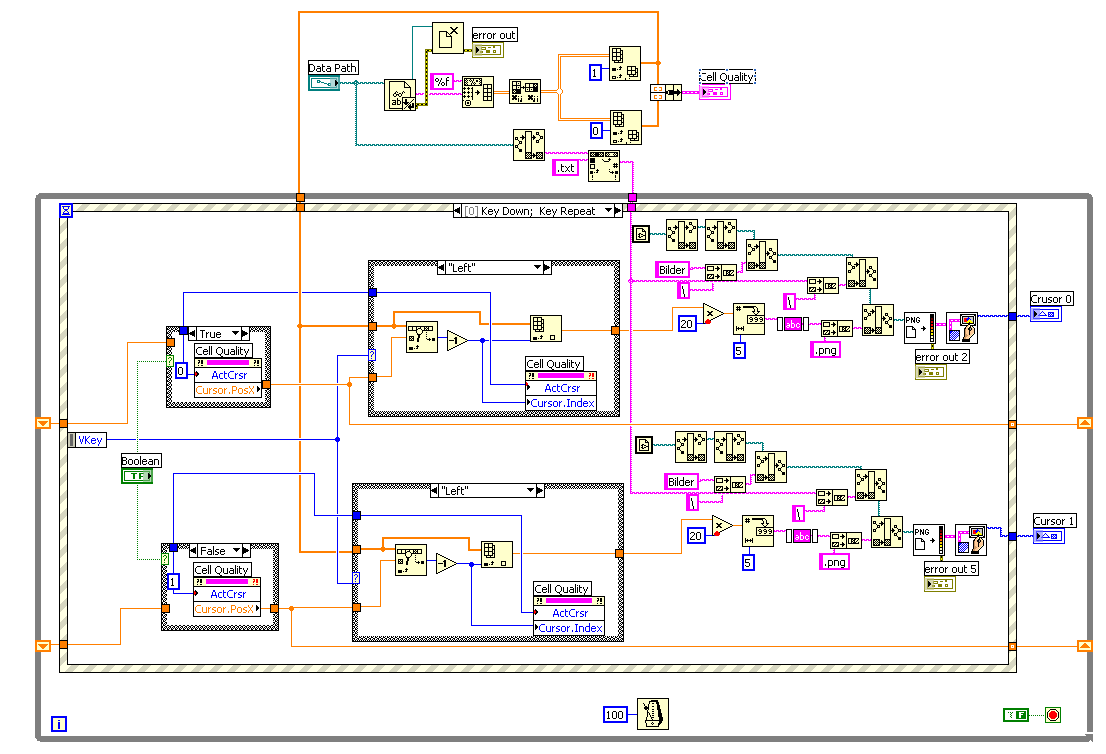Select the Cell Quality indicator terminal
This screenshot has height=754, width=1106.
(715, 92)
